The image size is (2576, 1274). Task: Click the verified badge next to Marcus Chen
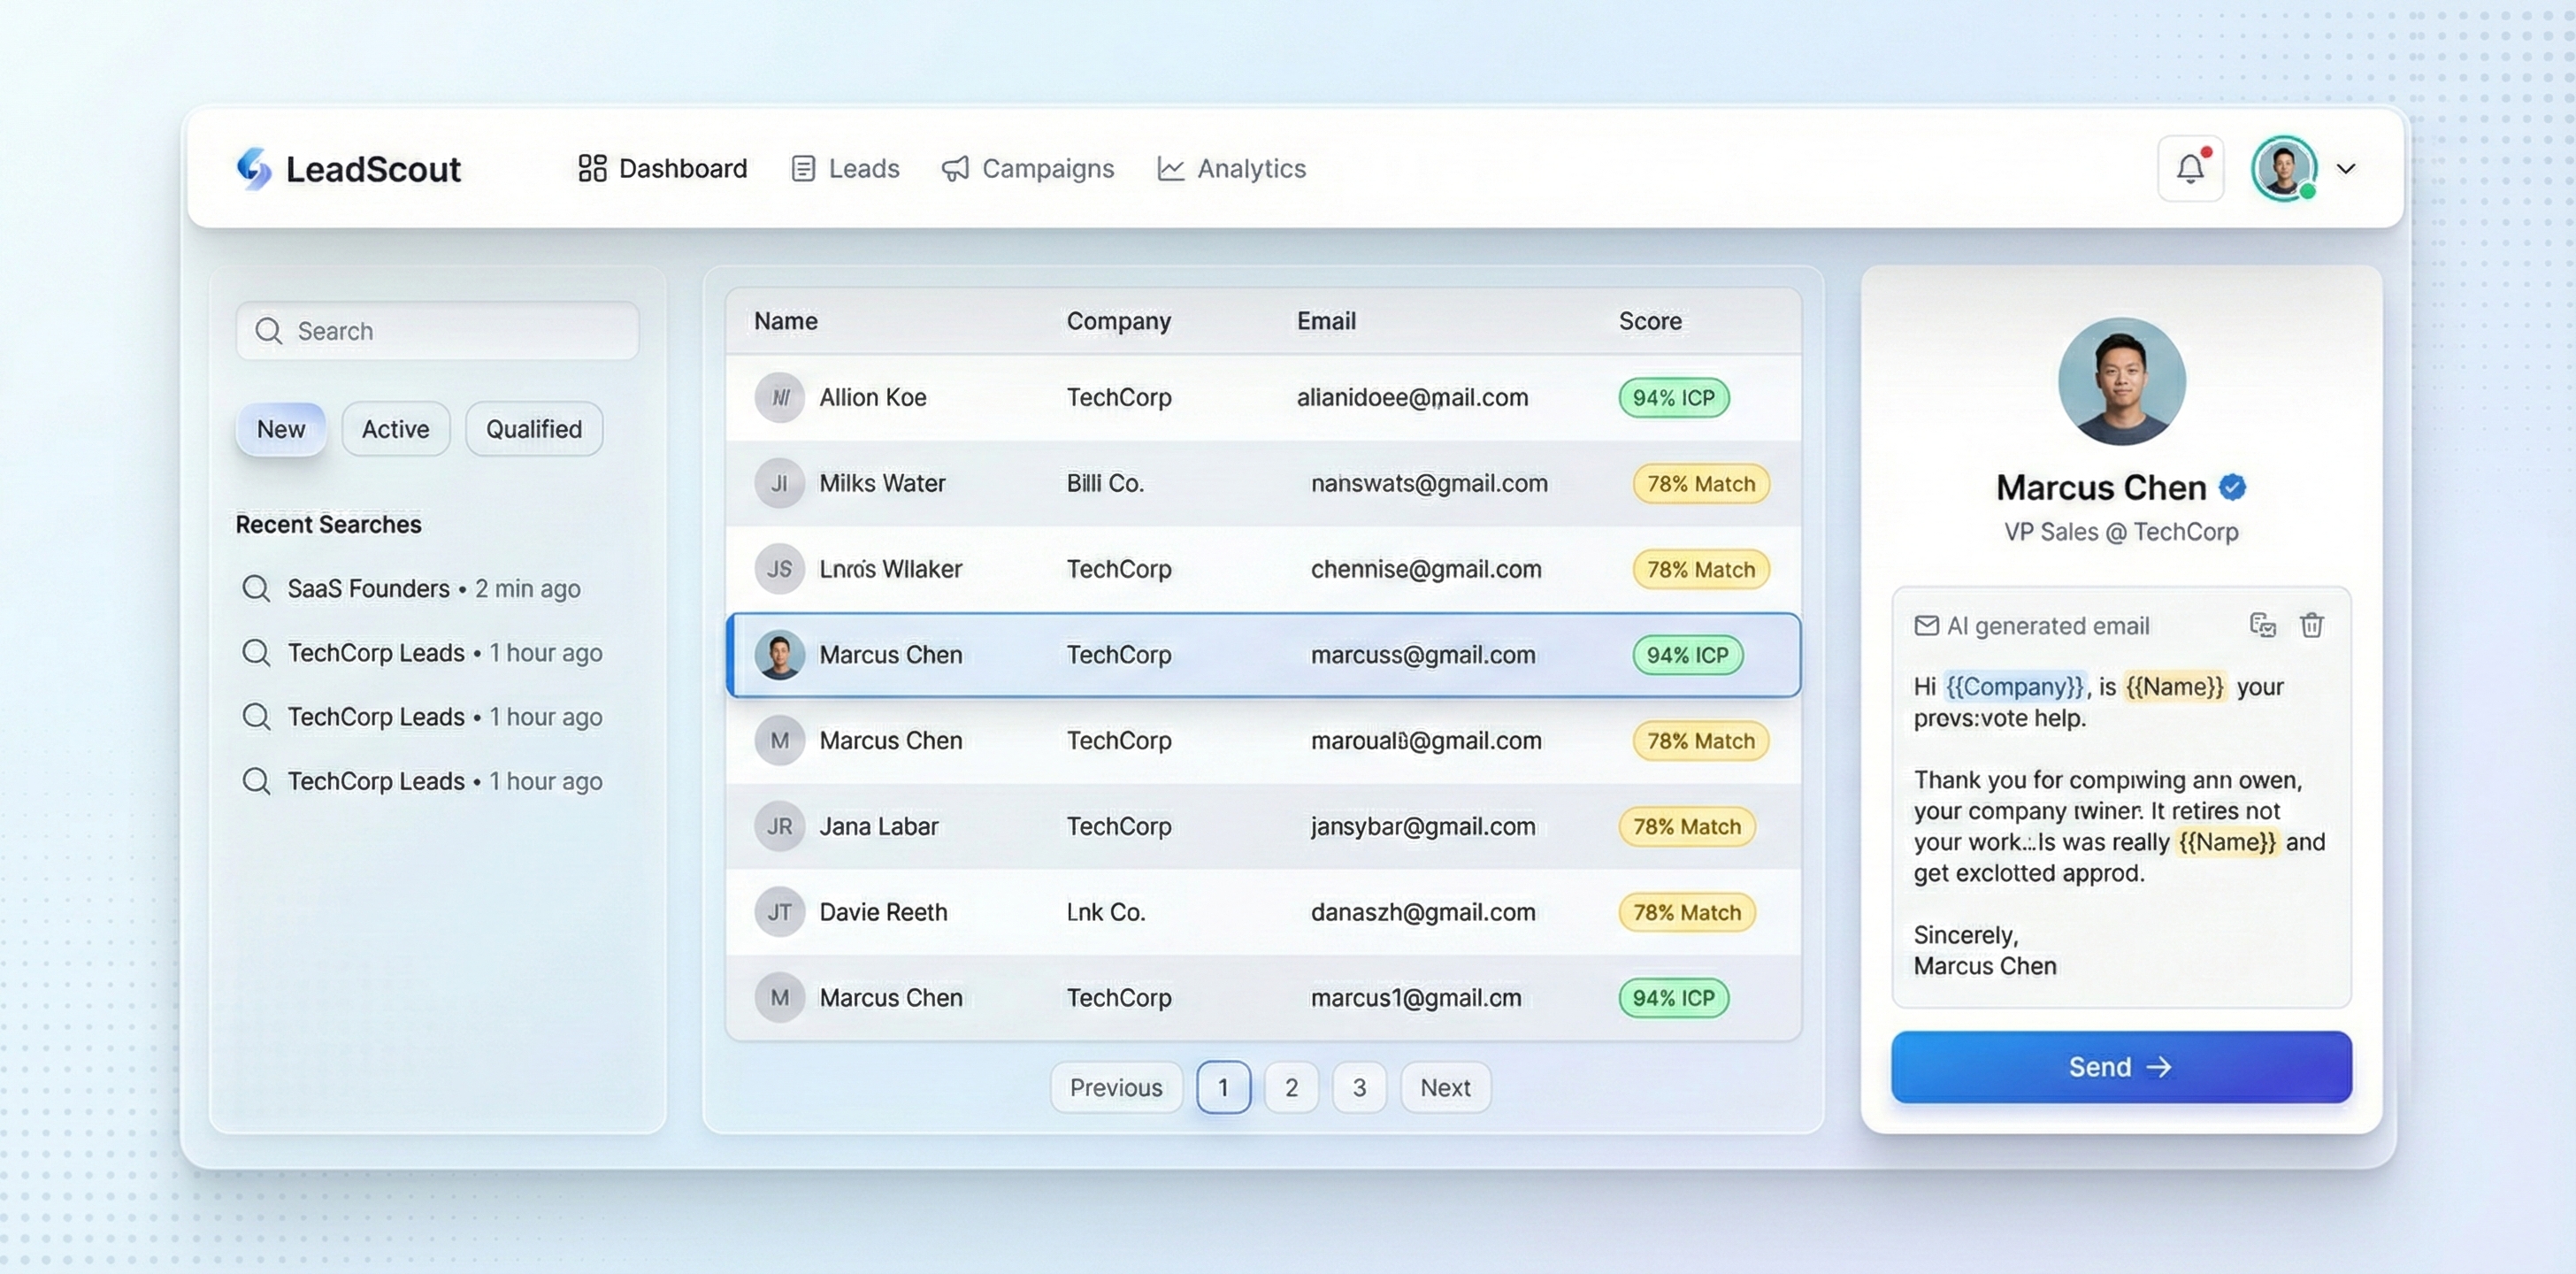2232,487
